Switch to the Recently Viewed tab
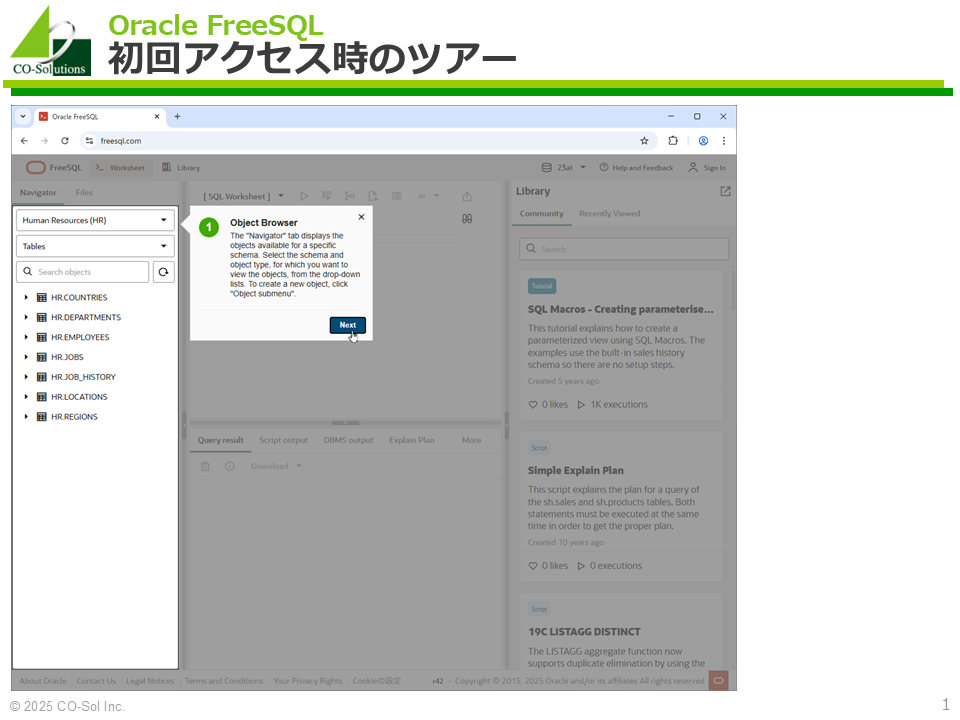Viewport: 960px width, 720px height. 609,214
